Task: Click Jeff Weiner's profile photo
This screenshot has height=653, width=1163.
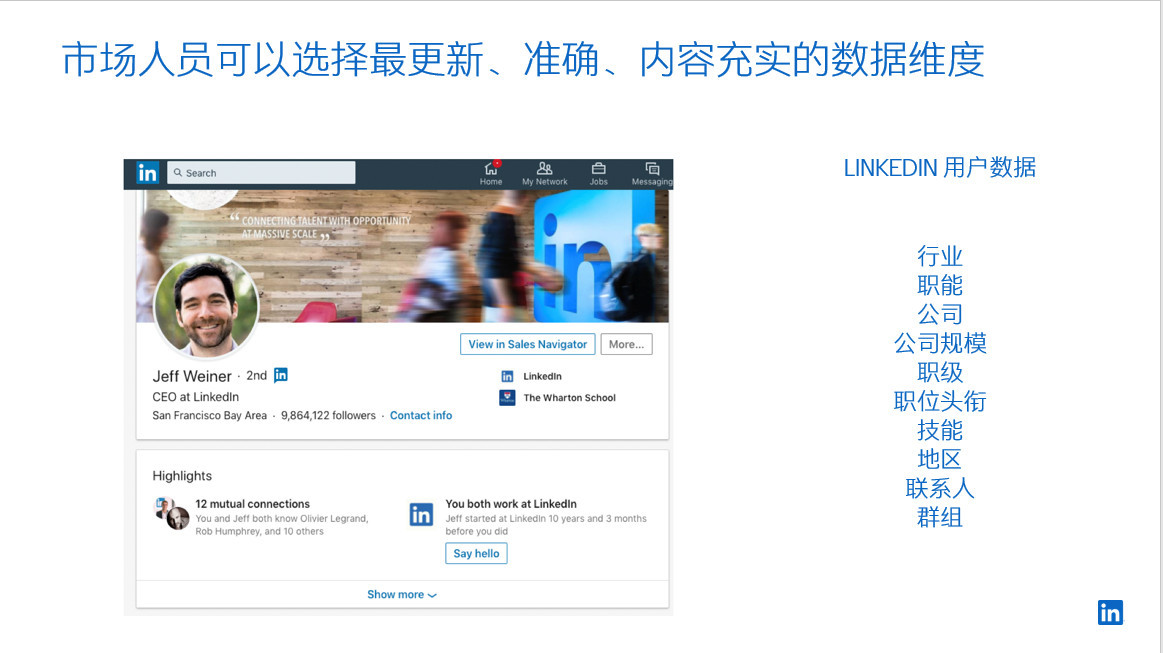Action: pos(206,306)
